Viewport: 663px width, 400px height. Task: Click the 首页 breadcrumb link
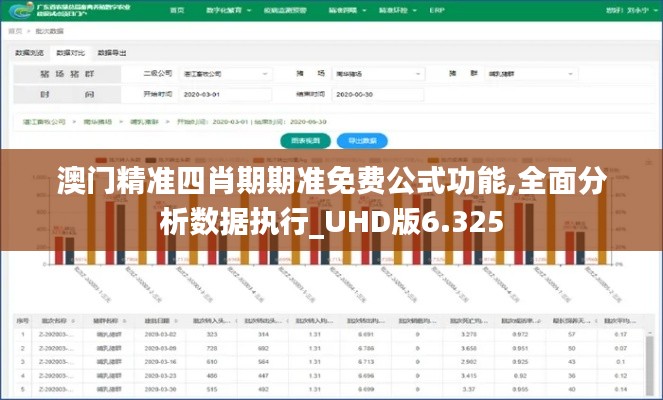click(14, 31)
